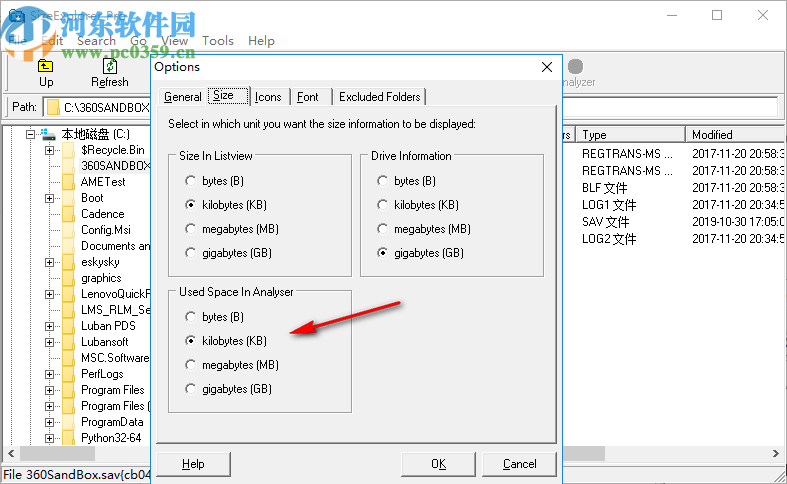Sort the list by Modified column header
787x484 pixels.
[735, 135]
